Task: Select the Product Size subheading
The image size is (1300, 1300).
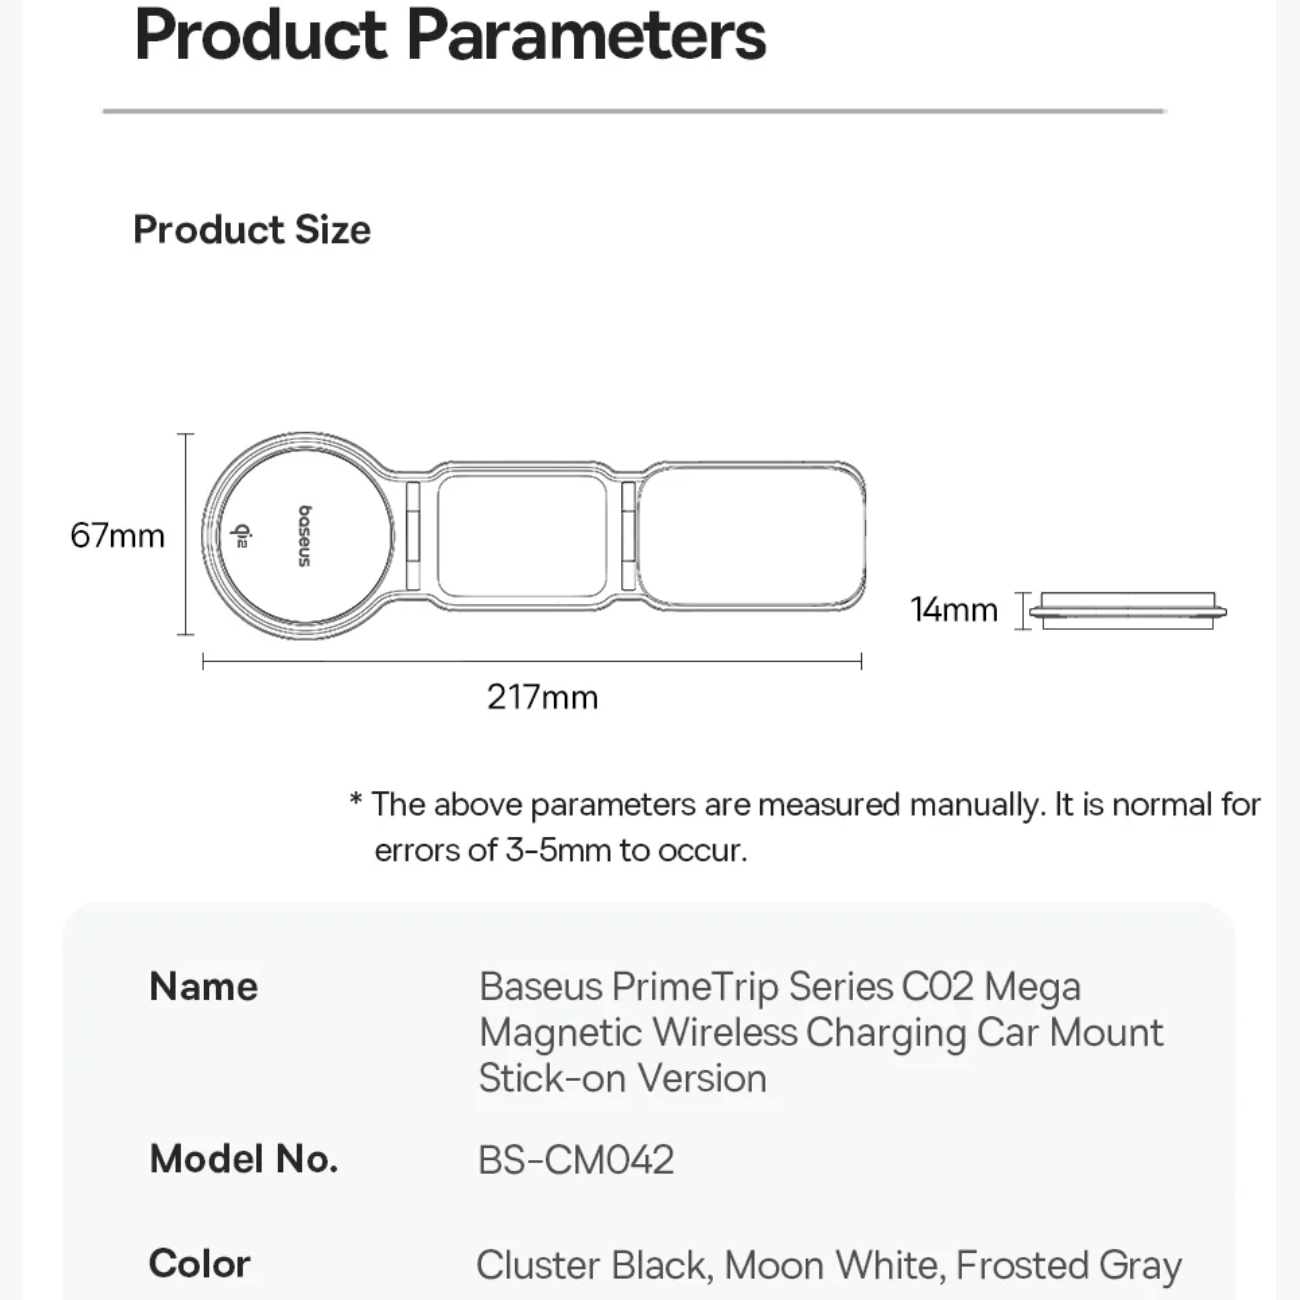Action: pos(252,230)
